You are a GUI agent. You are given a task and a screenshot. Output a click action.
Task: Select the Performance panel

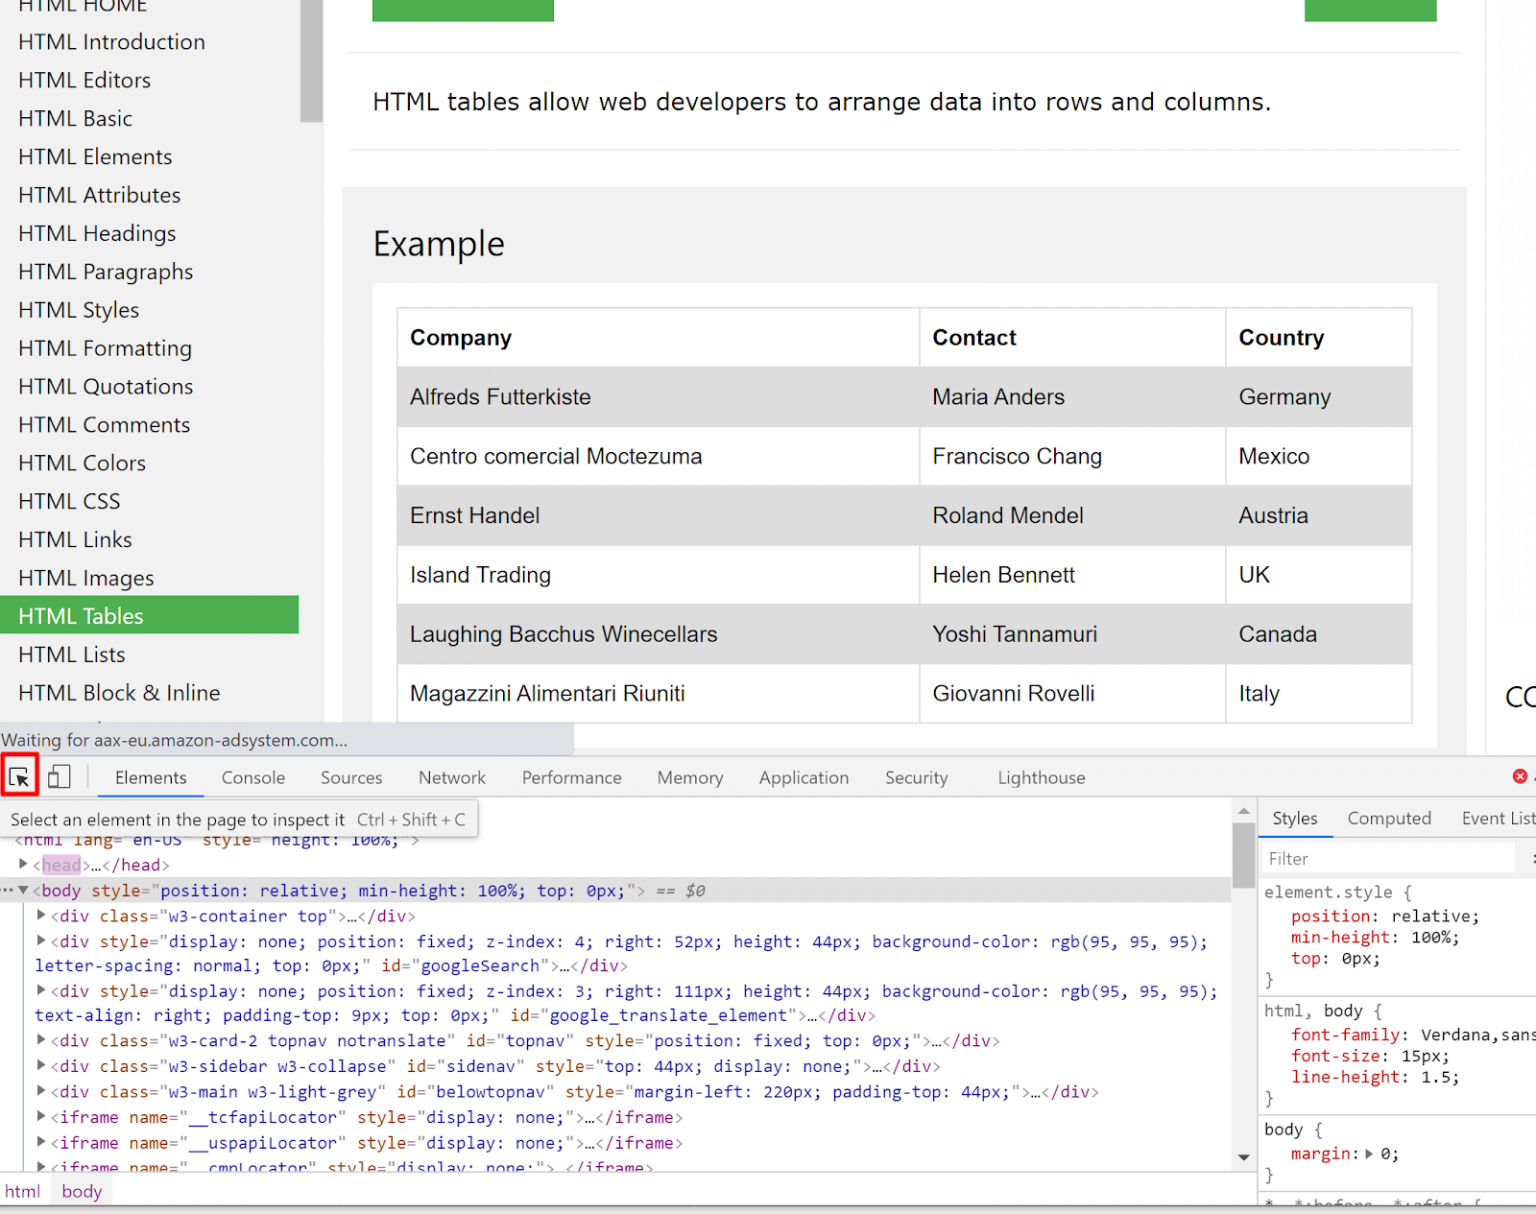coord(571,777)
